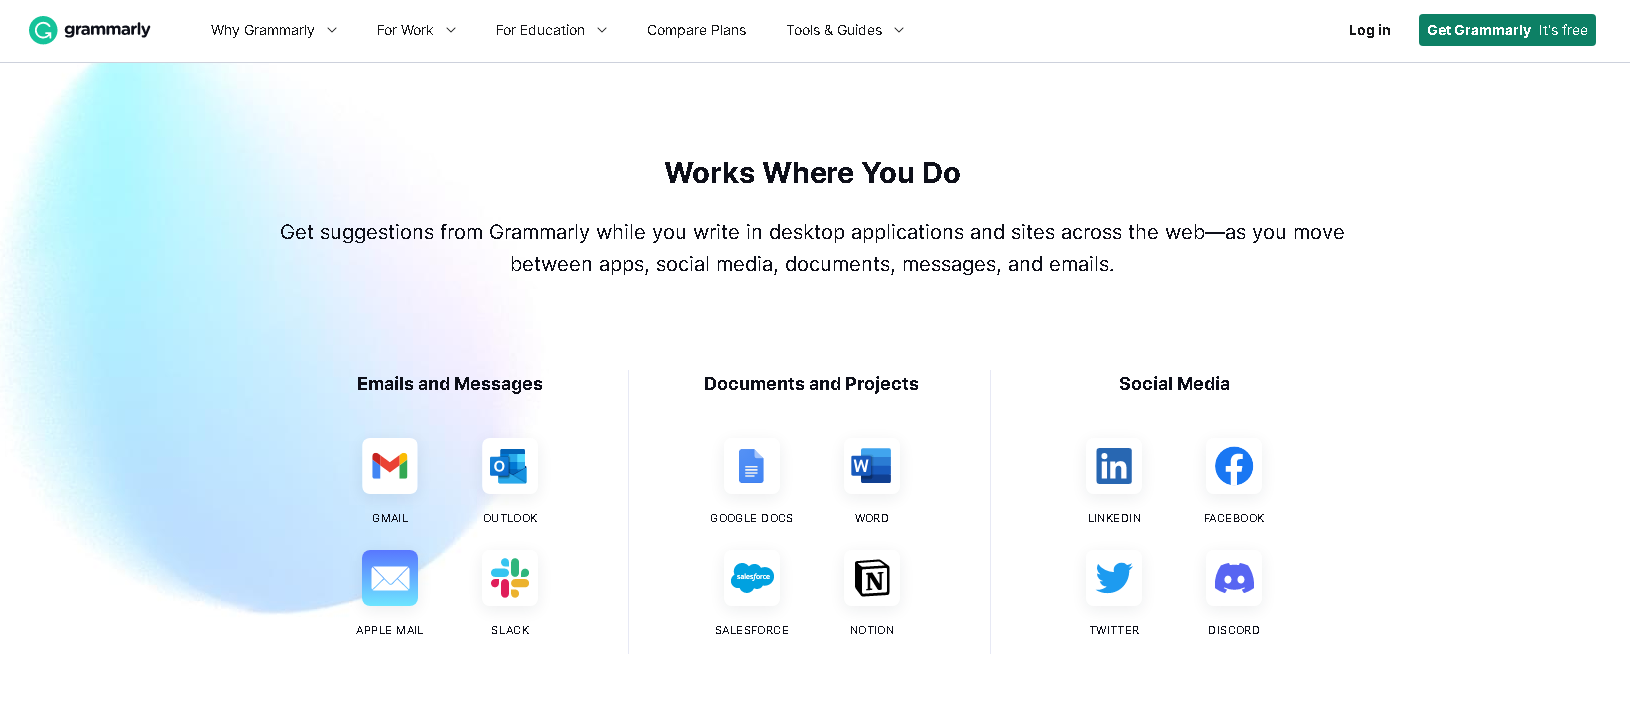Viewport: 1630px width, 704px height.
Task: Open the Tools & Guides menu label
Action: [x=834, y=30]
